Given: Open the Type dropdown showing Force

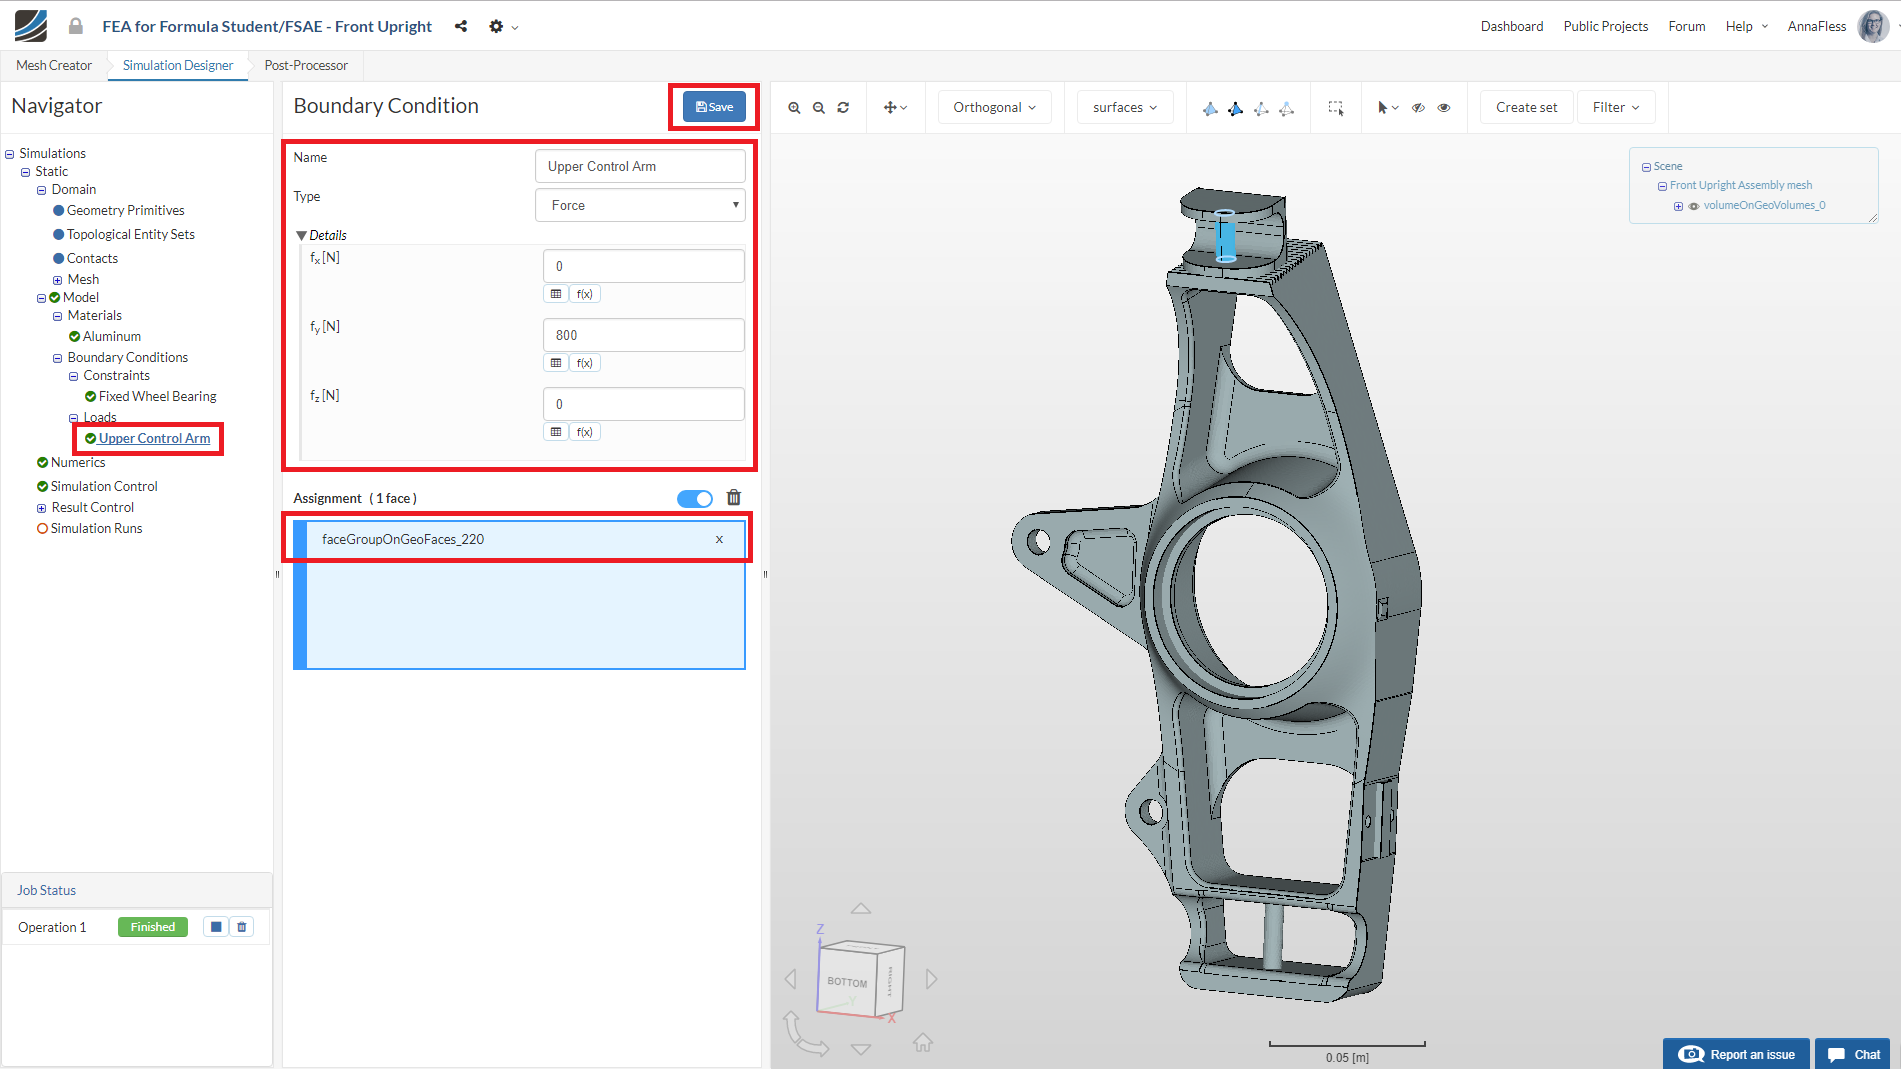Looking at the screenshot, I should click(640, 205).
